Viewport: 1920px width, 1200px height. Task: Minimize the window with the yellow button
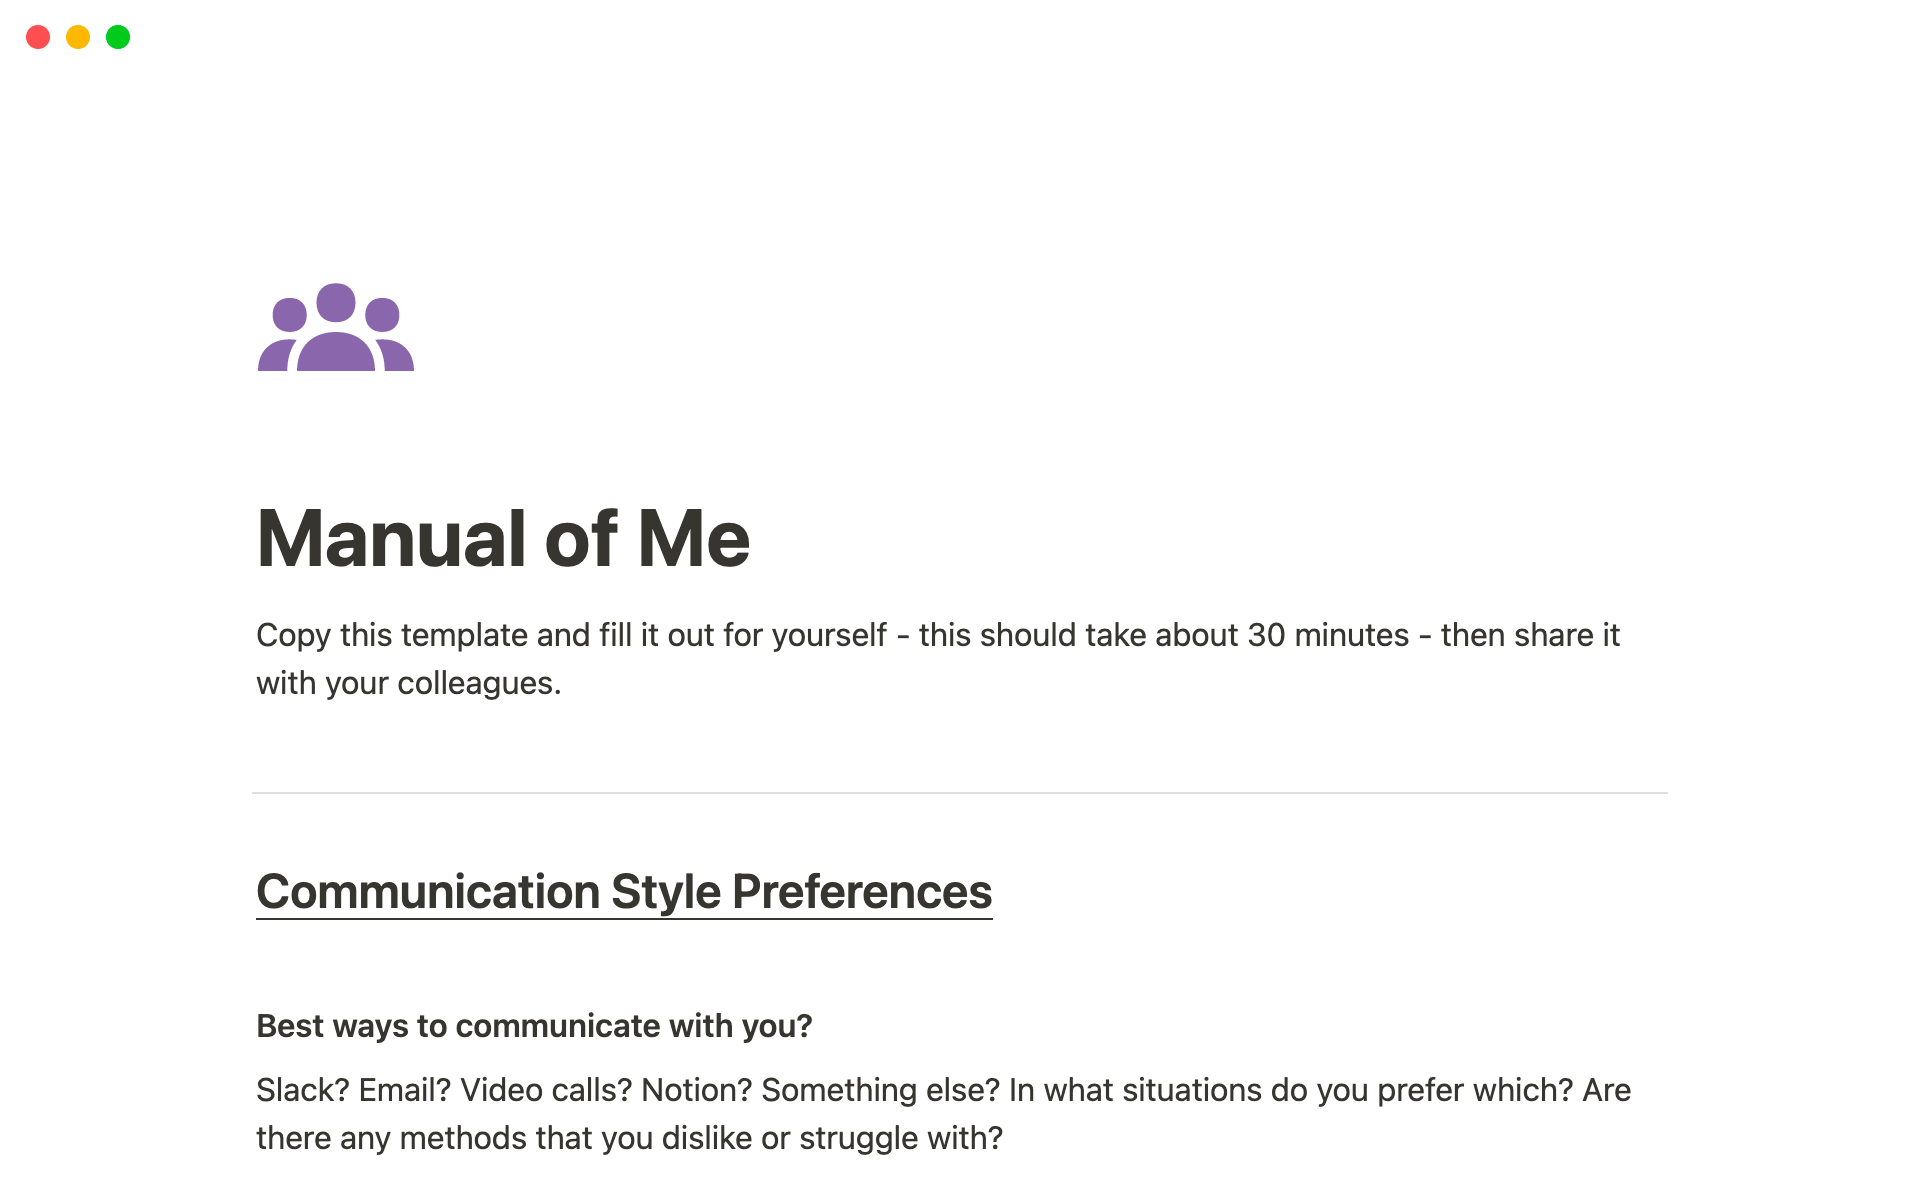(x=78, y=37)
